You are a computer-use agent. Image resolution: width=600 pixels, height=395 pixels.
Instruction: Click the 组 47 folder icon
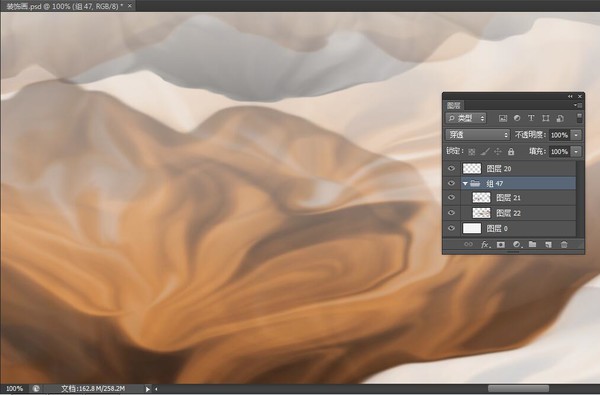point(475,184)
